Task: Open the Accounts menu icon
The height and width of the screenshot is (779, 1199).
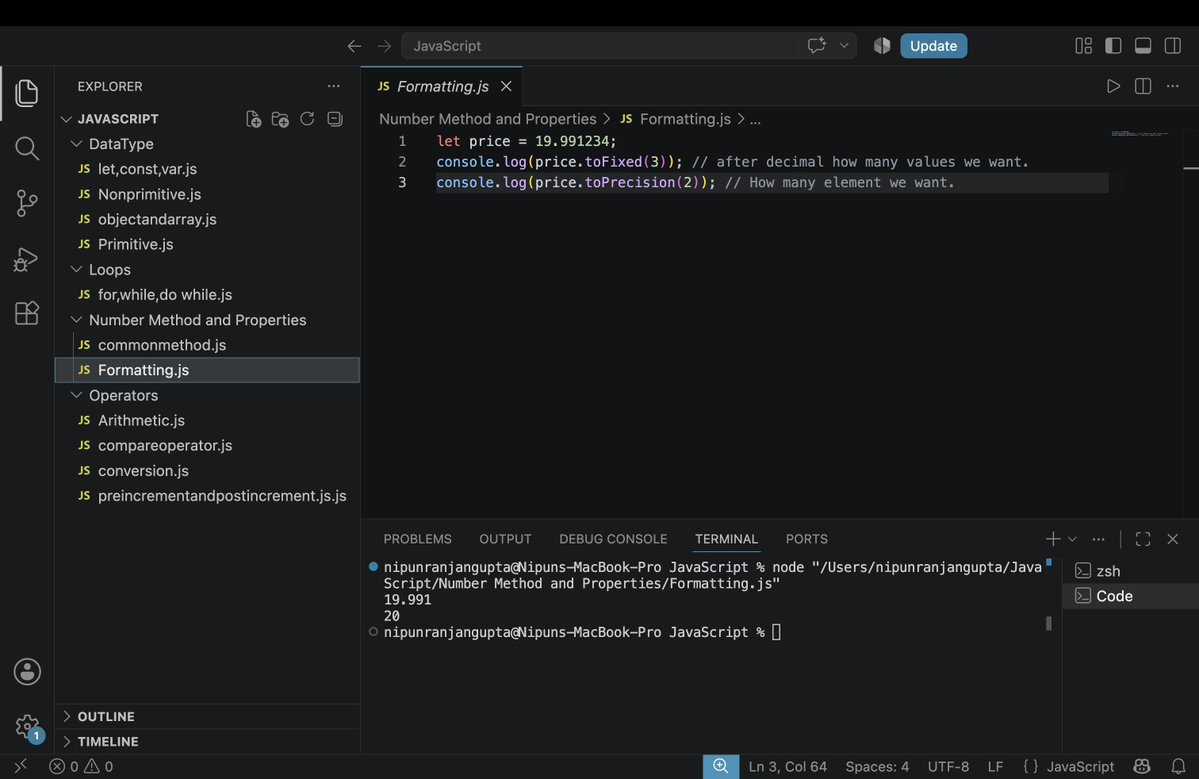Action: click(x=27, y=672)
